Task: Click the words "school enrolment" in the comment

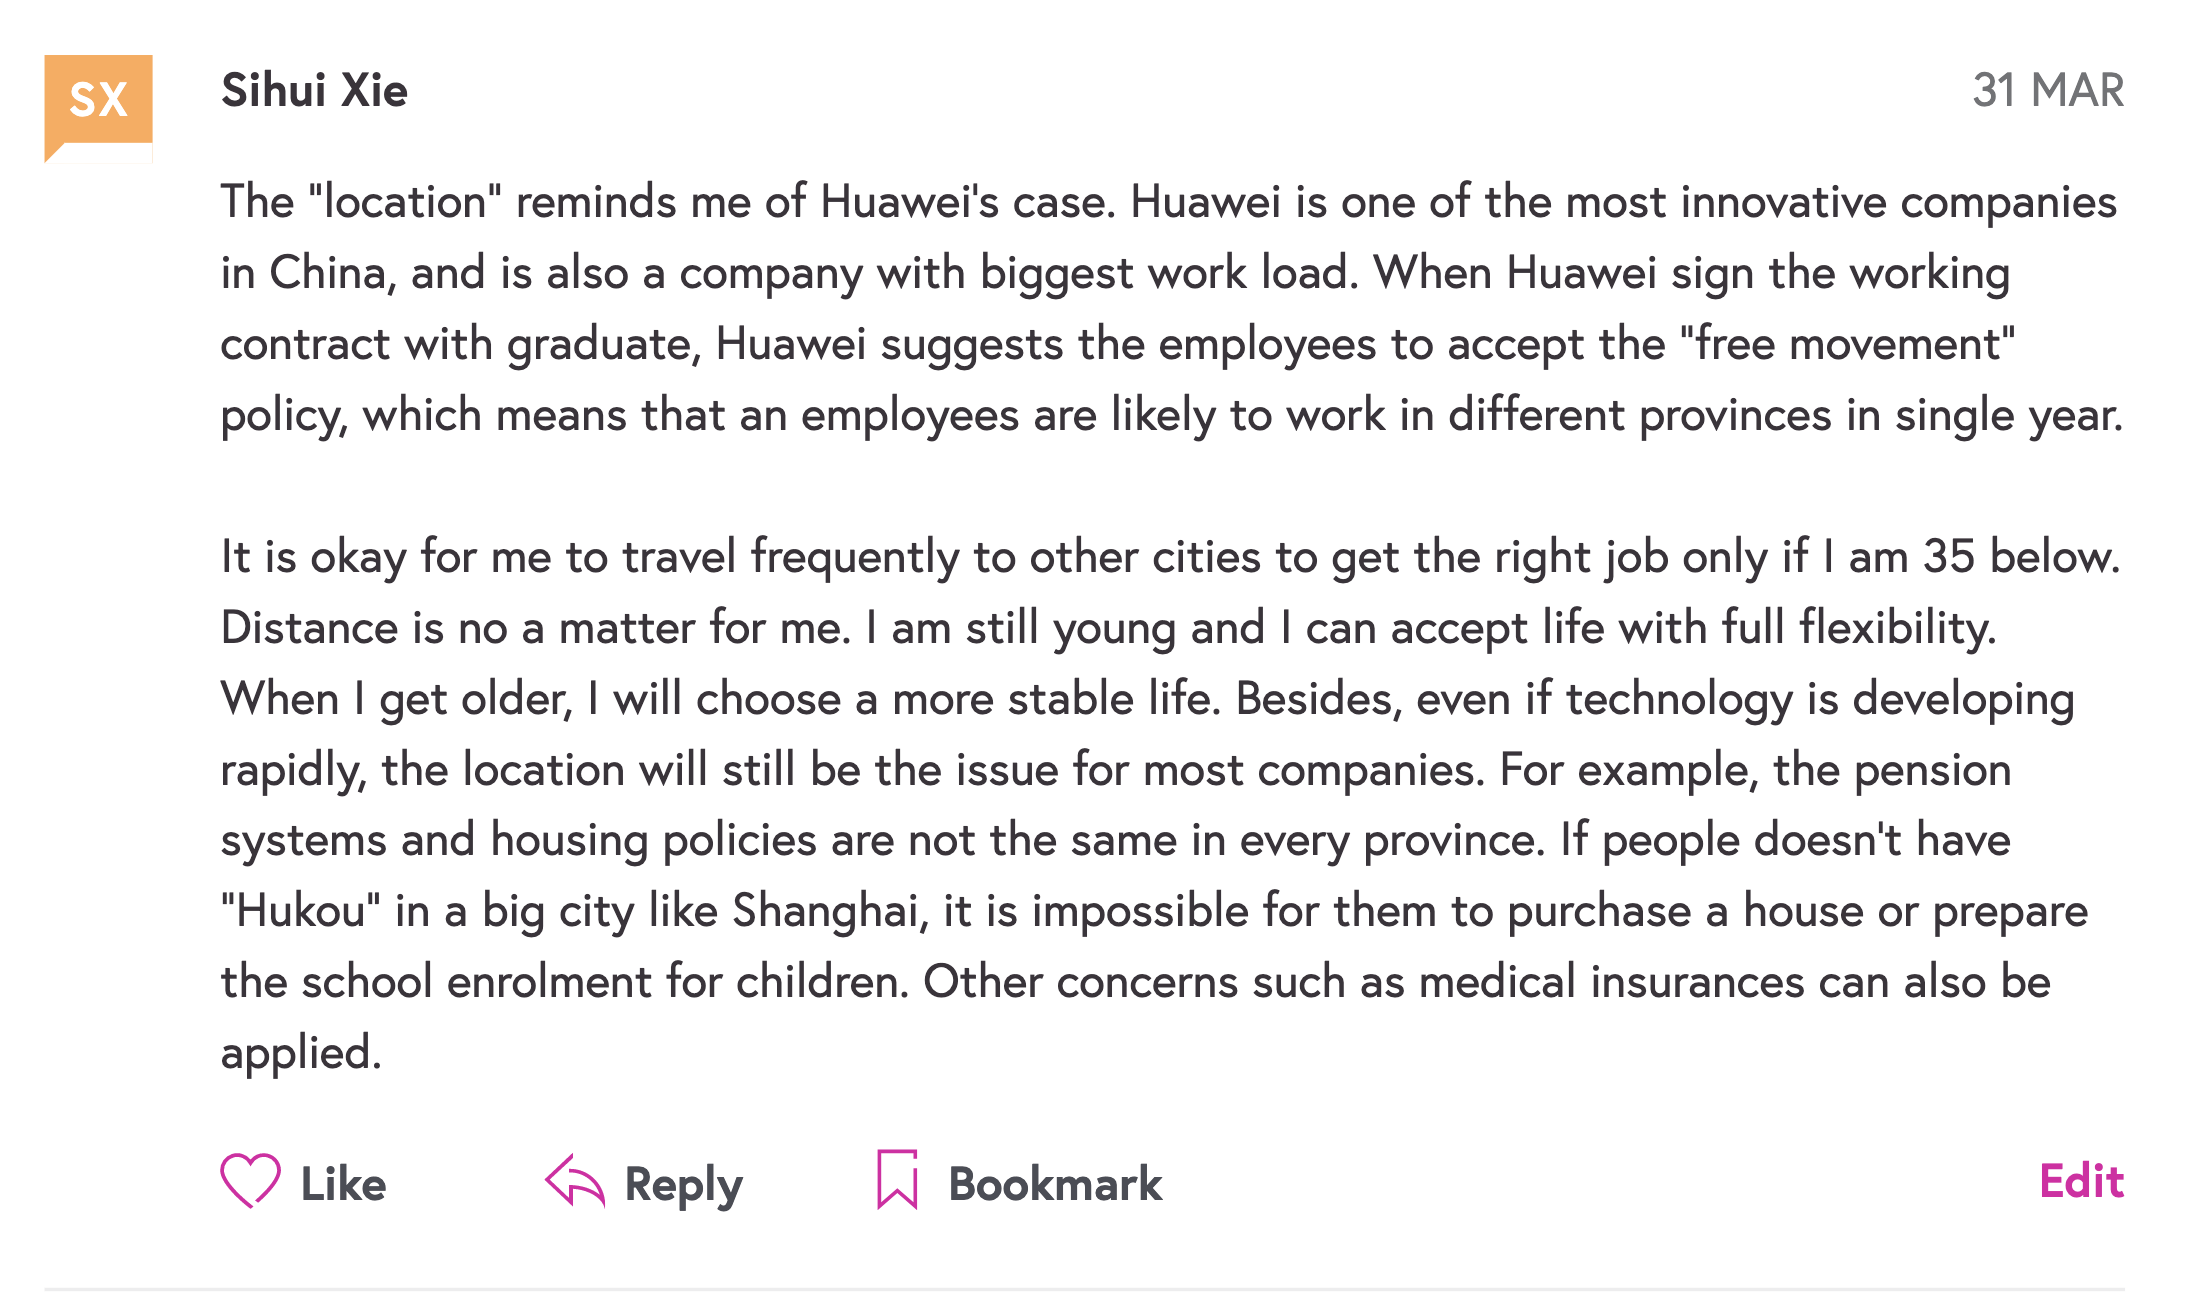Action: pos(477,982)
